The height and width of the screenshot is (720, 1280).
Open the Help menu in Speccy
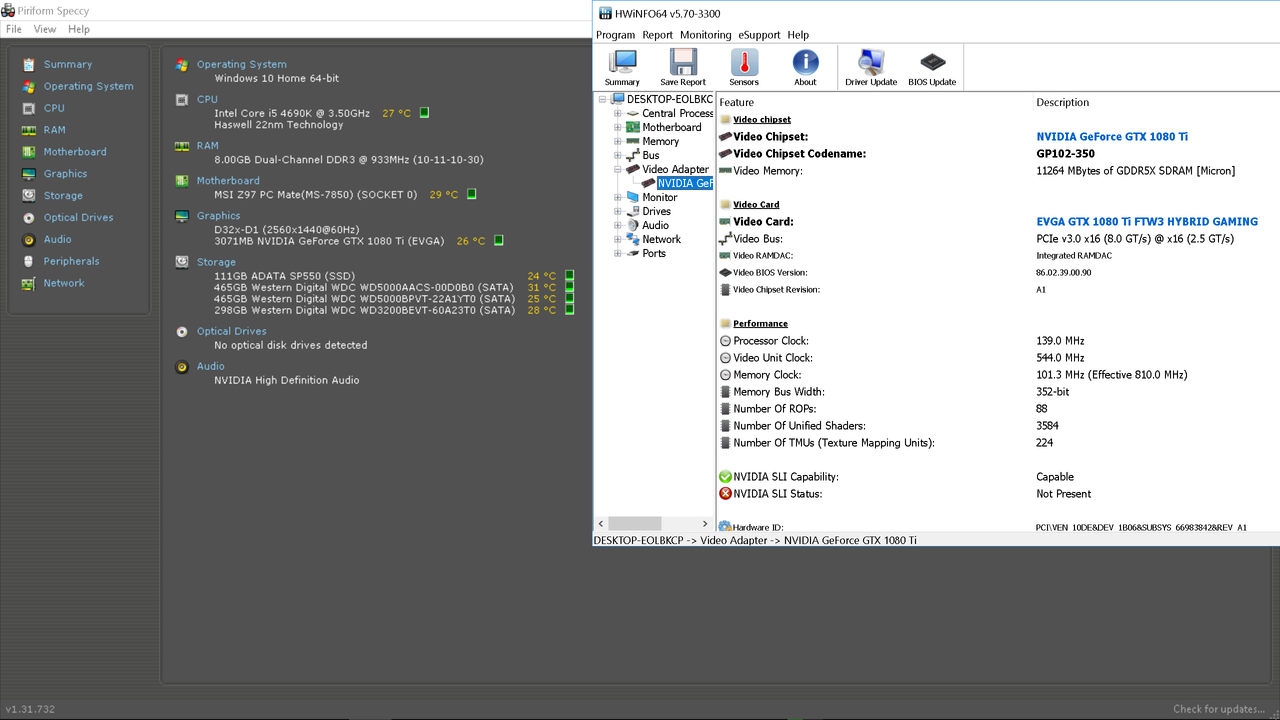click(79, 29)
